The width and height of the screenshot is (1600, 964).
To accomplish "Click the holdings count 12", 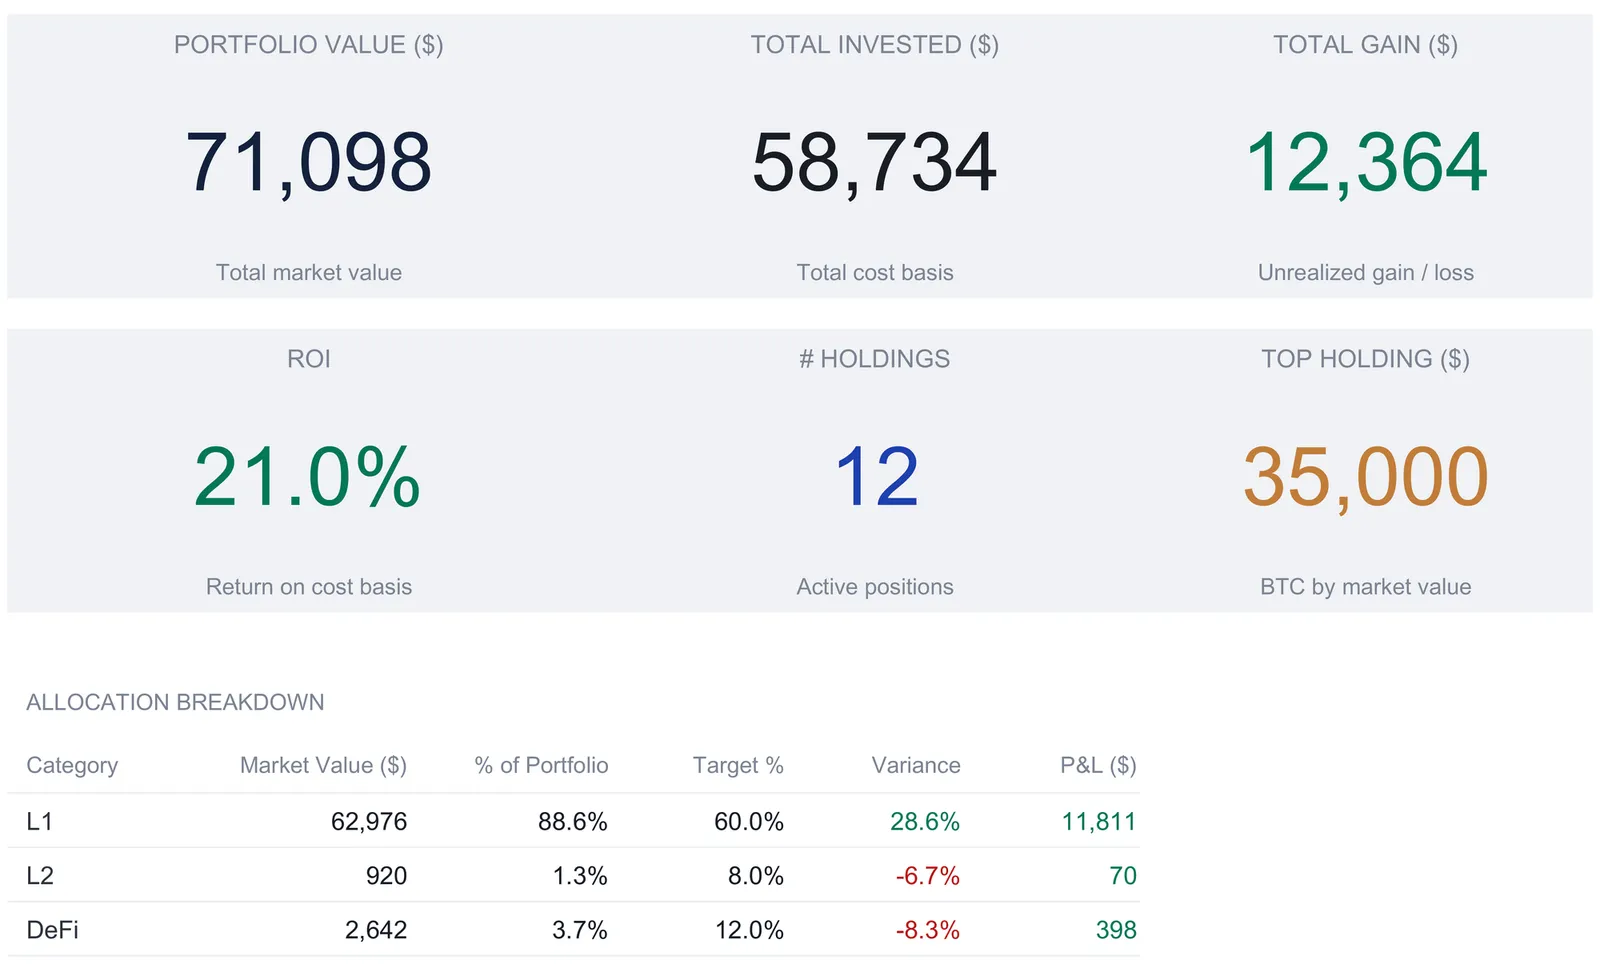I will 876,477.
